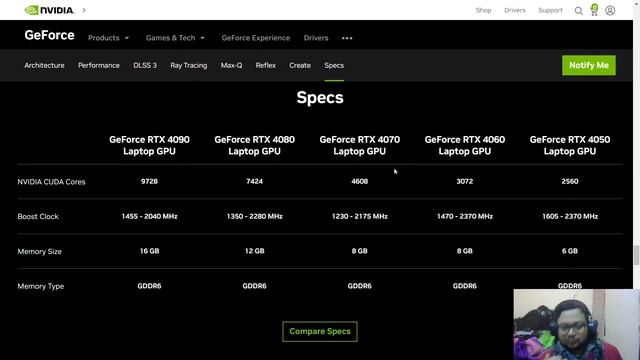Image resolution: width=640 pixels, height=360 pixels.
Task: Expand the Games & Tech dropdown
Action: pyautogui.click(x=175, y=38)
